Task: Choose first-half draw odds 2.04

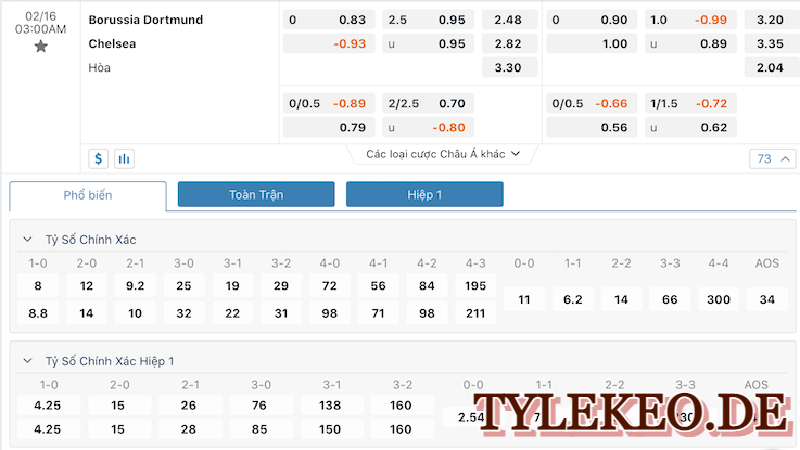Action: 772,67
